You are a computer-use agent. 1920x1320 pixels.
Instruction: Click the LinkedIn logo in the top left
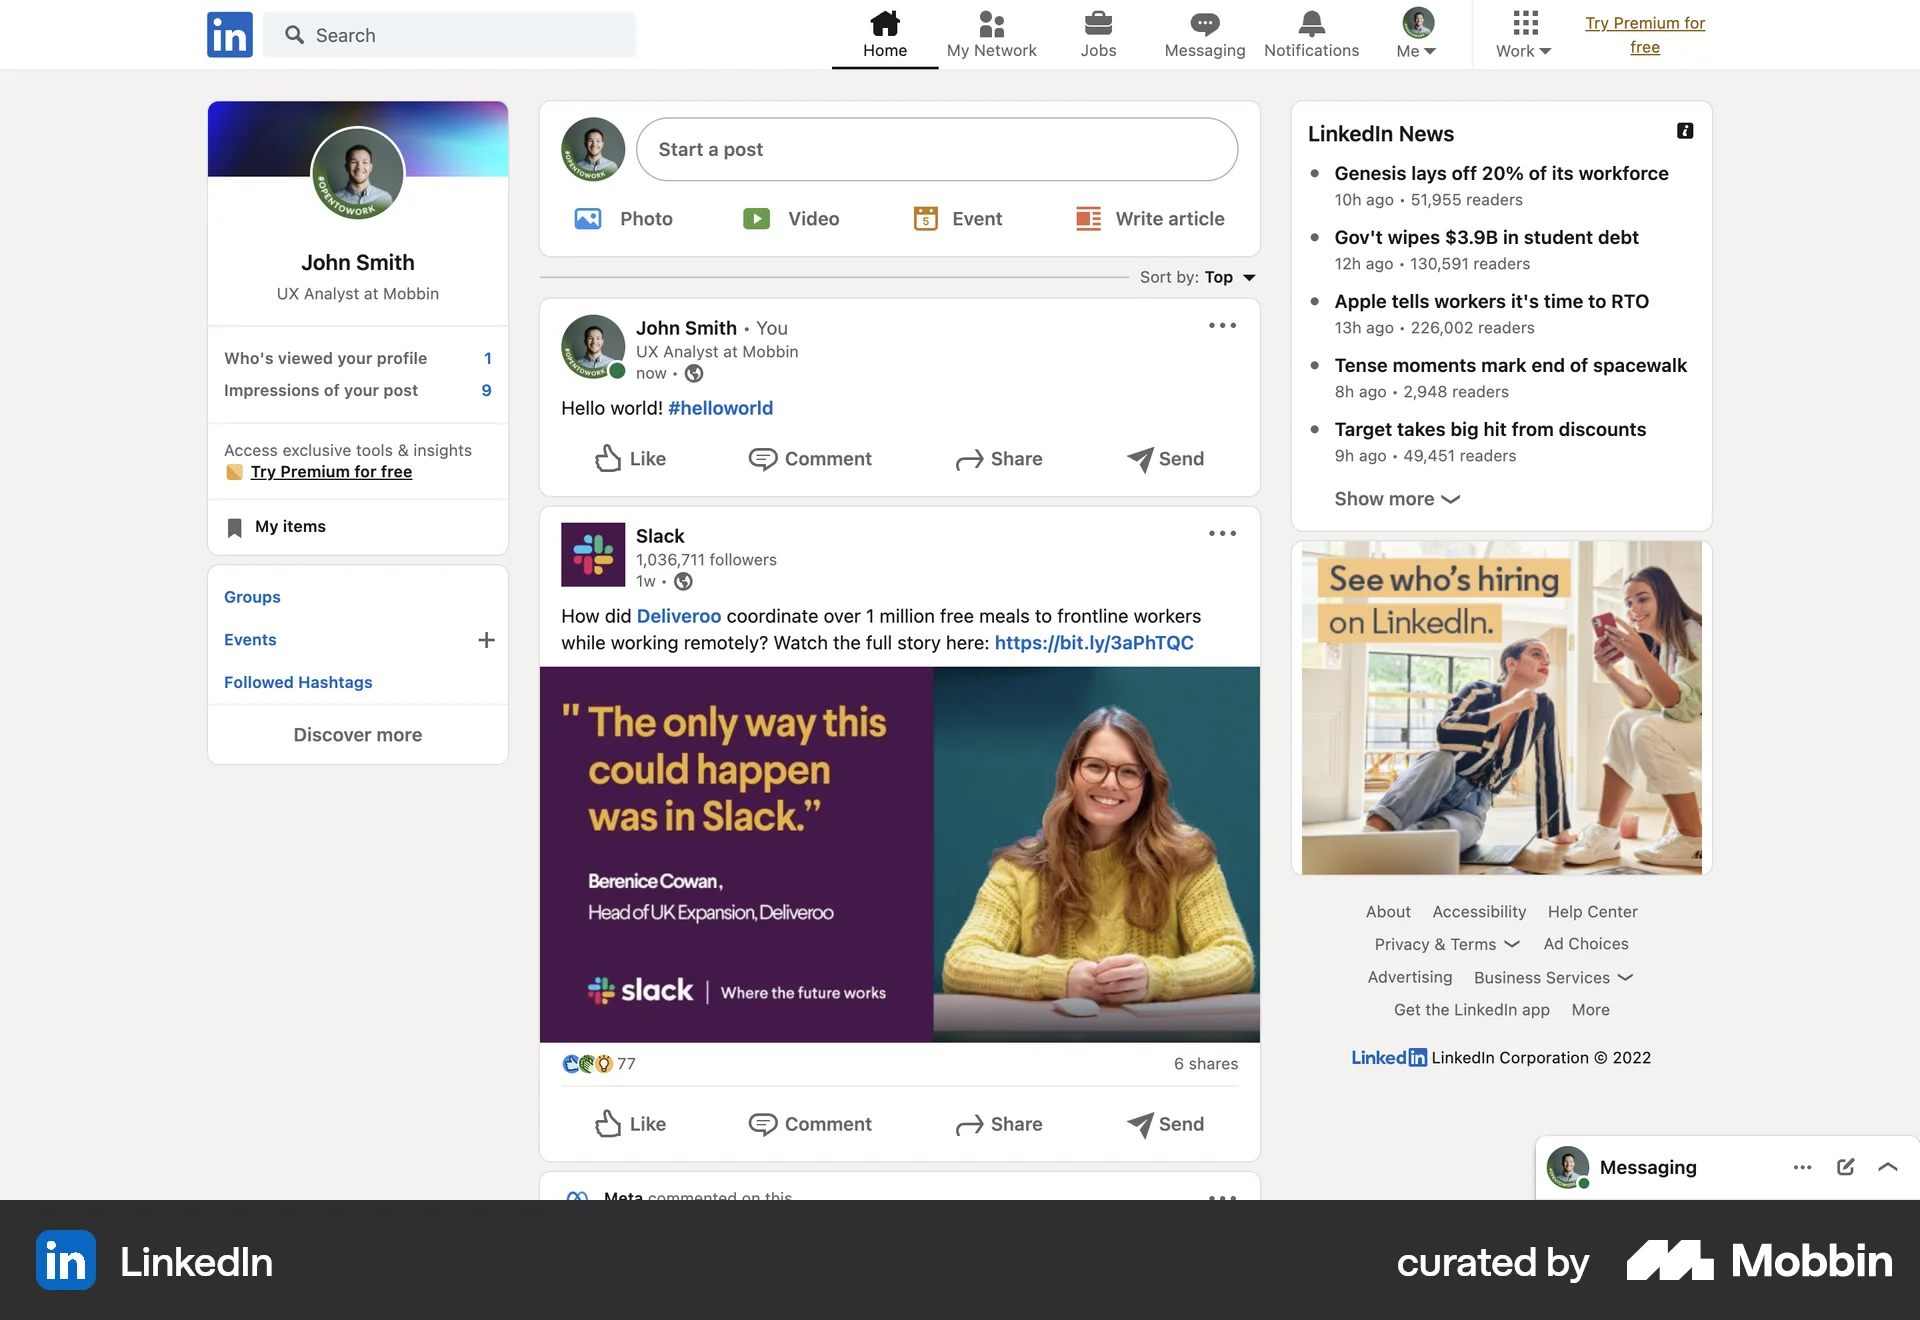click(x=229, y=34)
